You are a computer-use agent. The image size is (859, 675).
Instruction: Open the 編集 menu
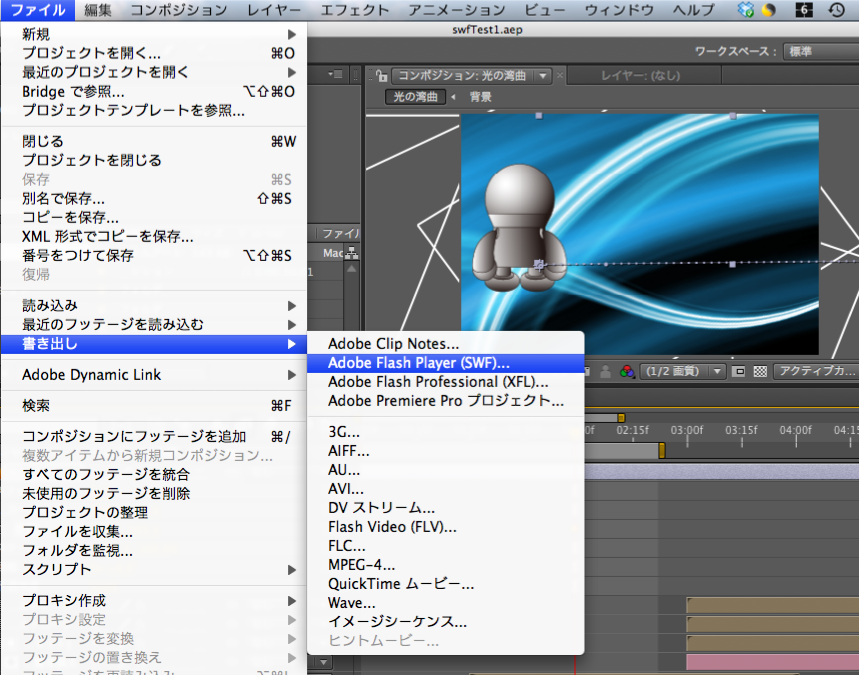tap(98, 10)
